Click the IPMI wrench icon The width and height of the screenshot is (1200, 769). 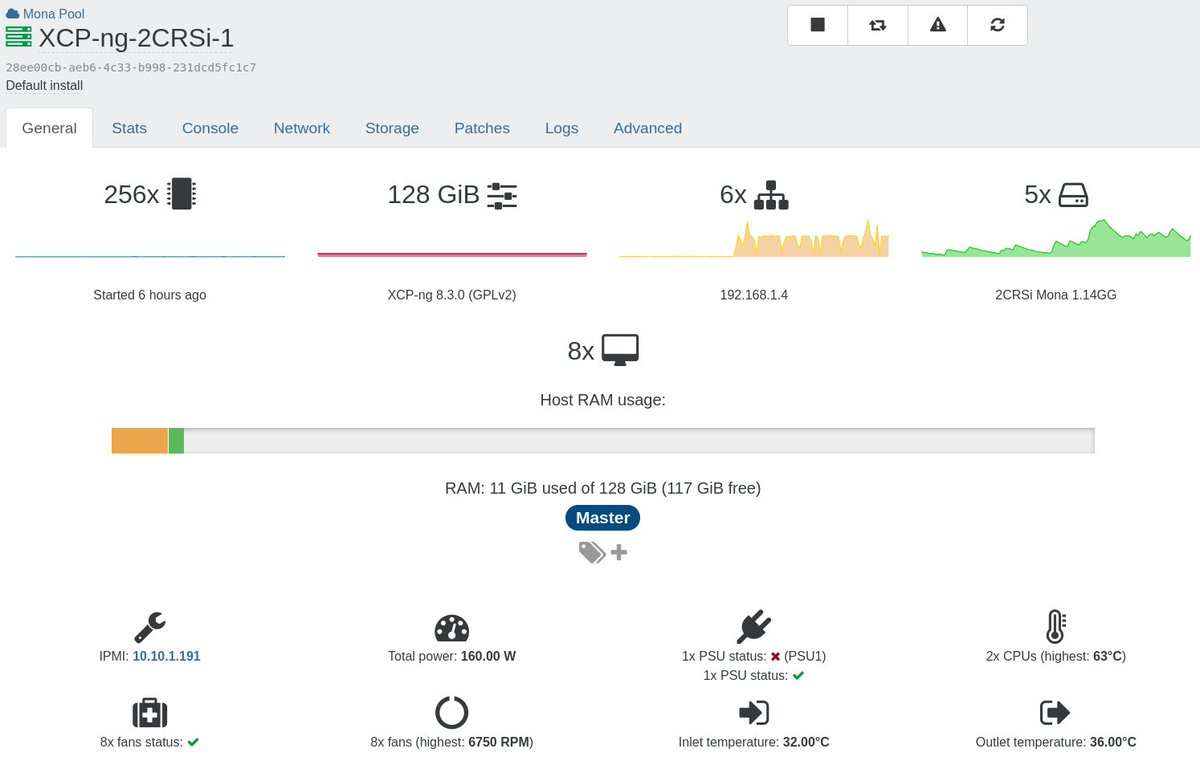tap(150, 627)
